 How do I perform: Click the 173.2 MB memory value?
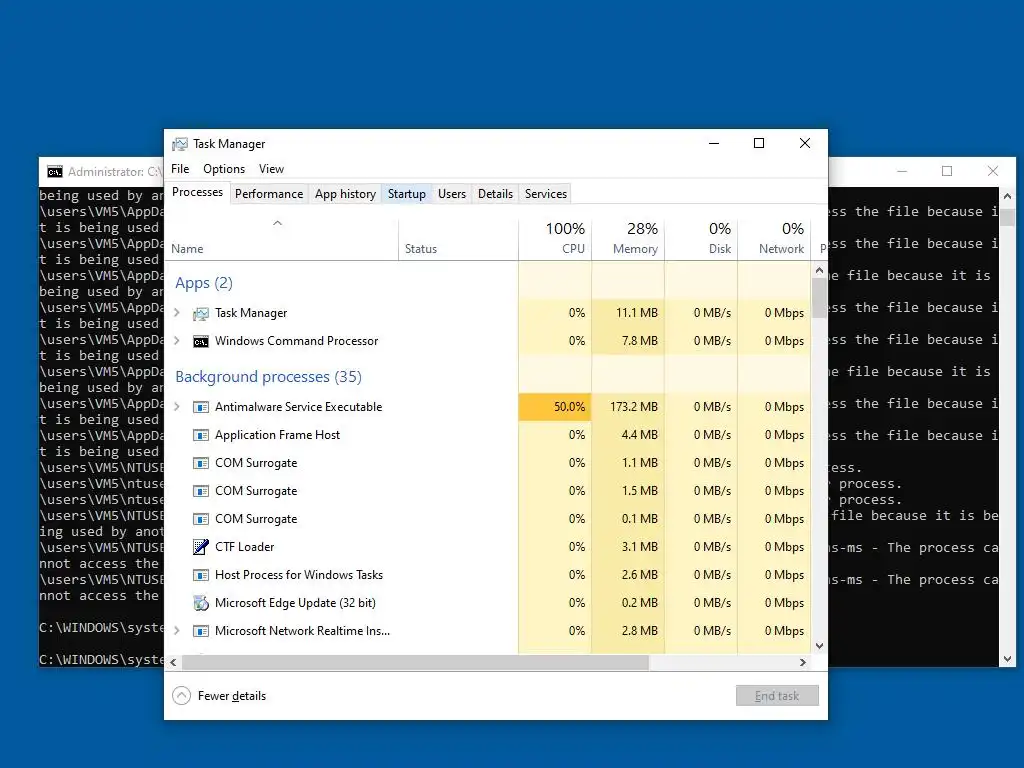(633, 407)
